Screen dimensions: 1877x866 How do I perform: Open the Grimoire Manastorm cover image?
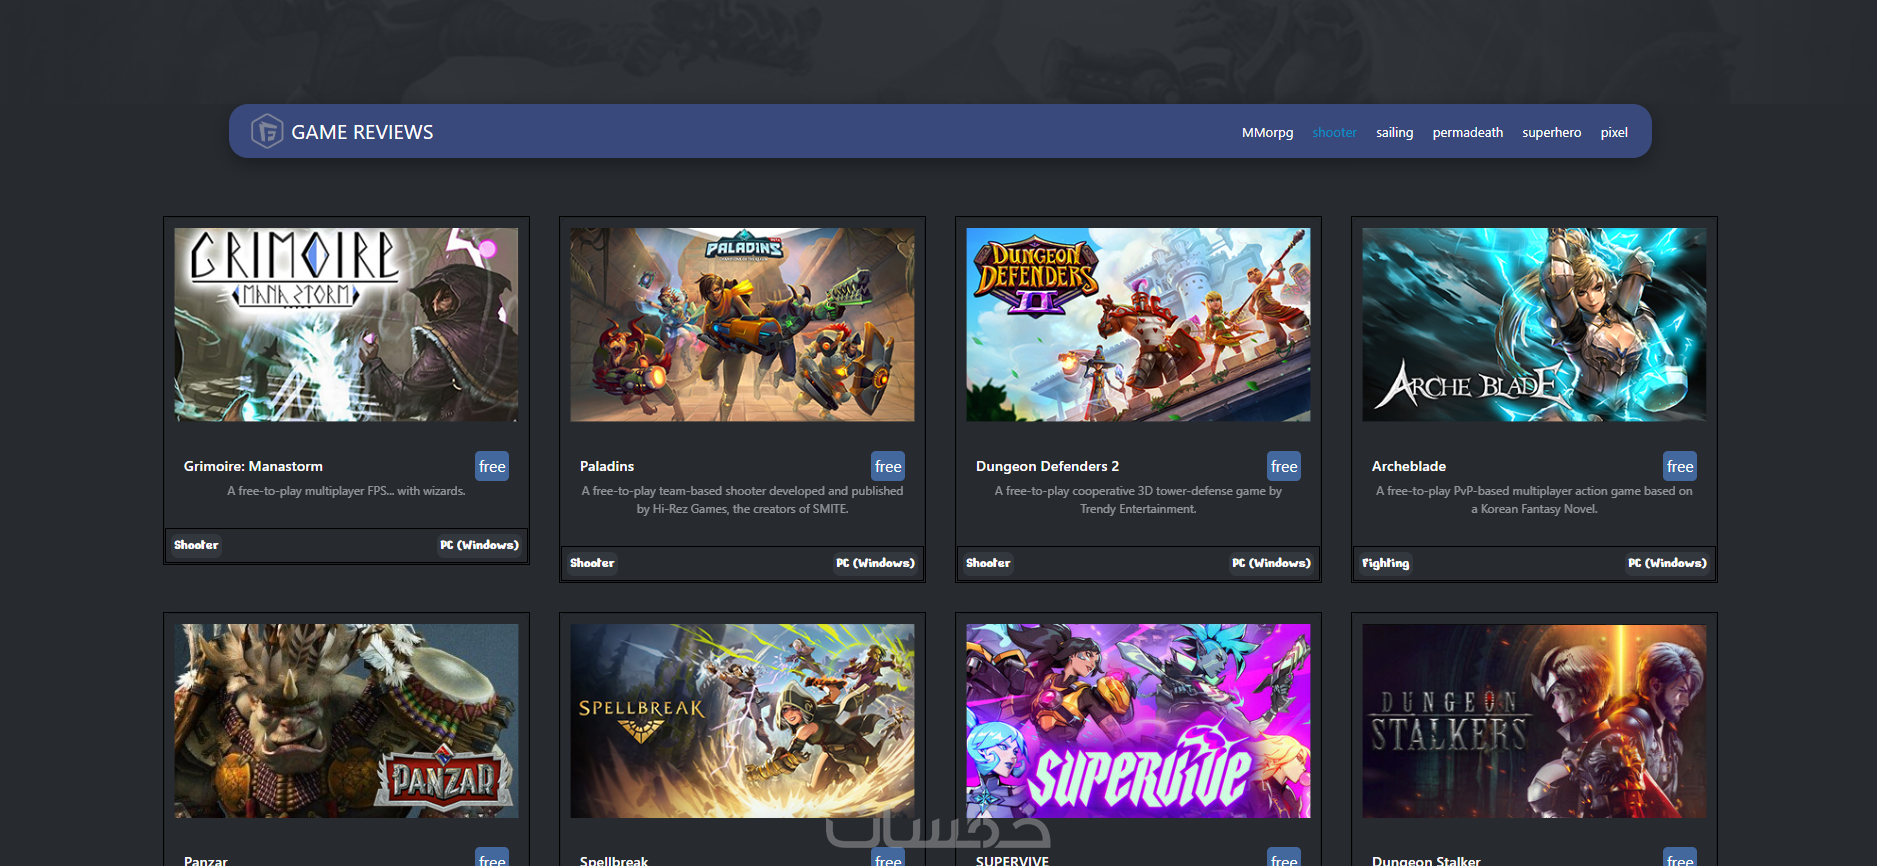(x=346, y=324)
